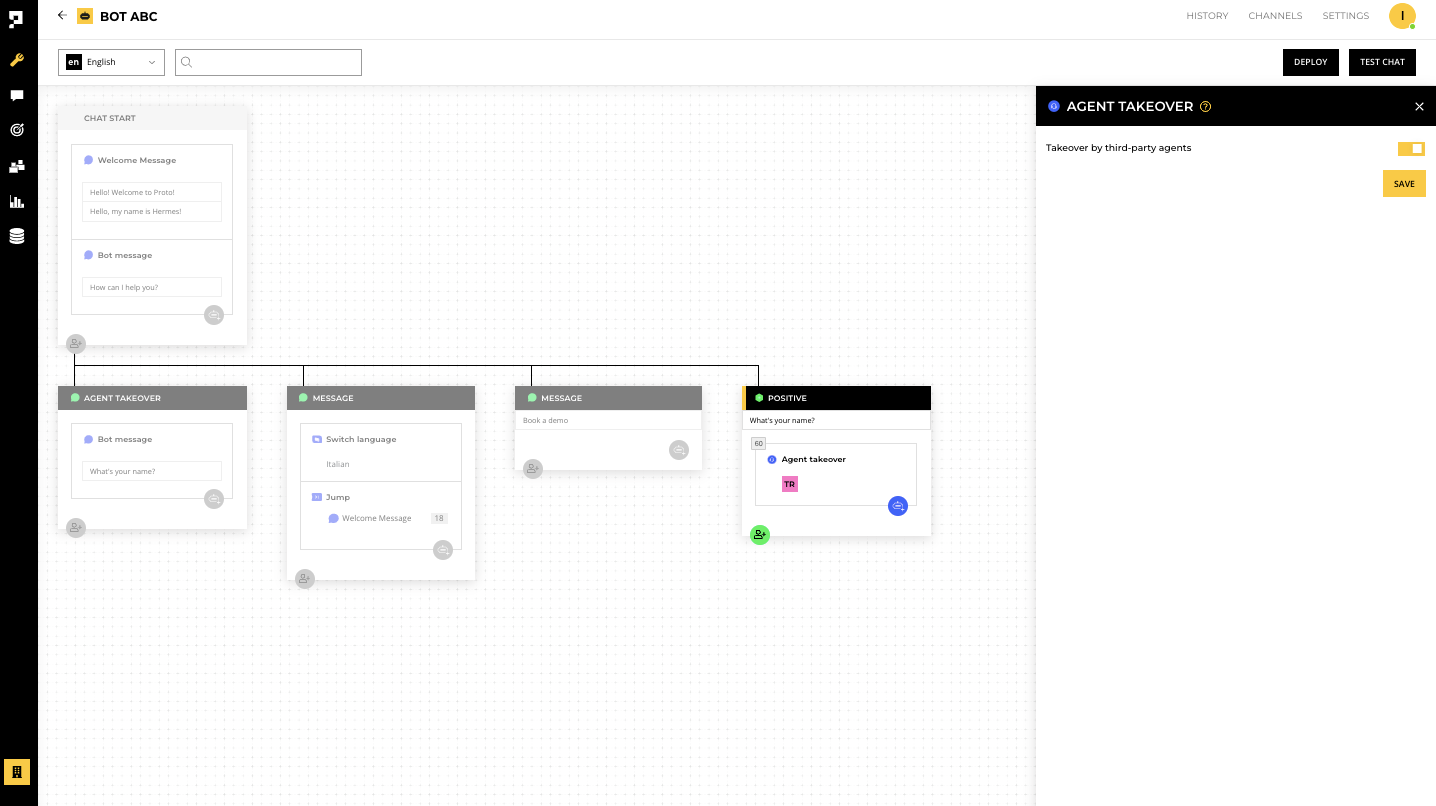Save the agent takeover settings

(x=1404, y=184)
